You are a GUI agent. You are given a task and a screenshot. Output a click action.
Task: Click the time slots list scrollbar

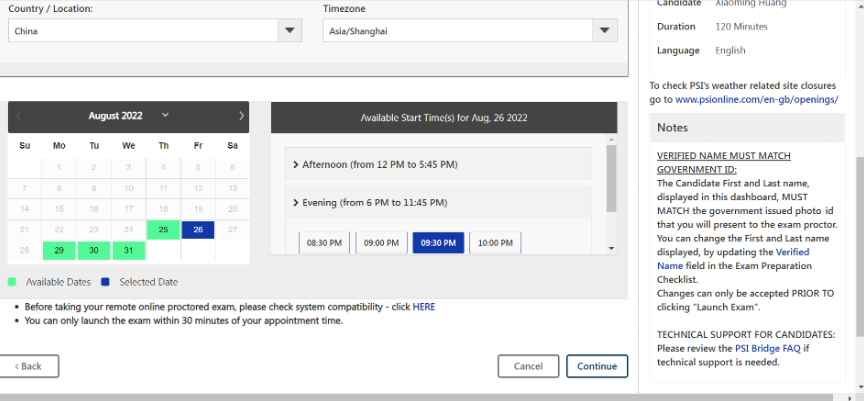pos(611,175)
